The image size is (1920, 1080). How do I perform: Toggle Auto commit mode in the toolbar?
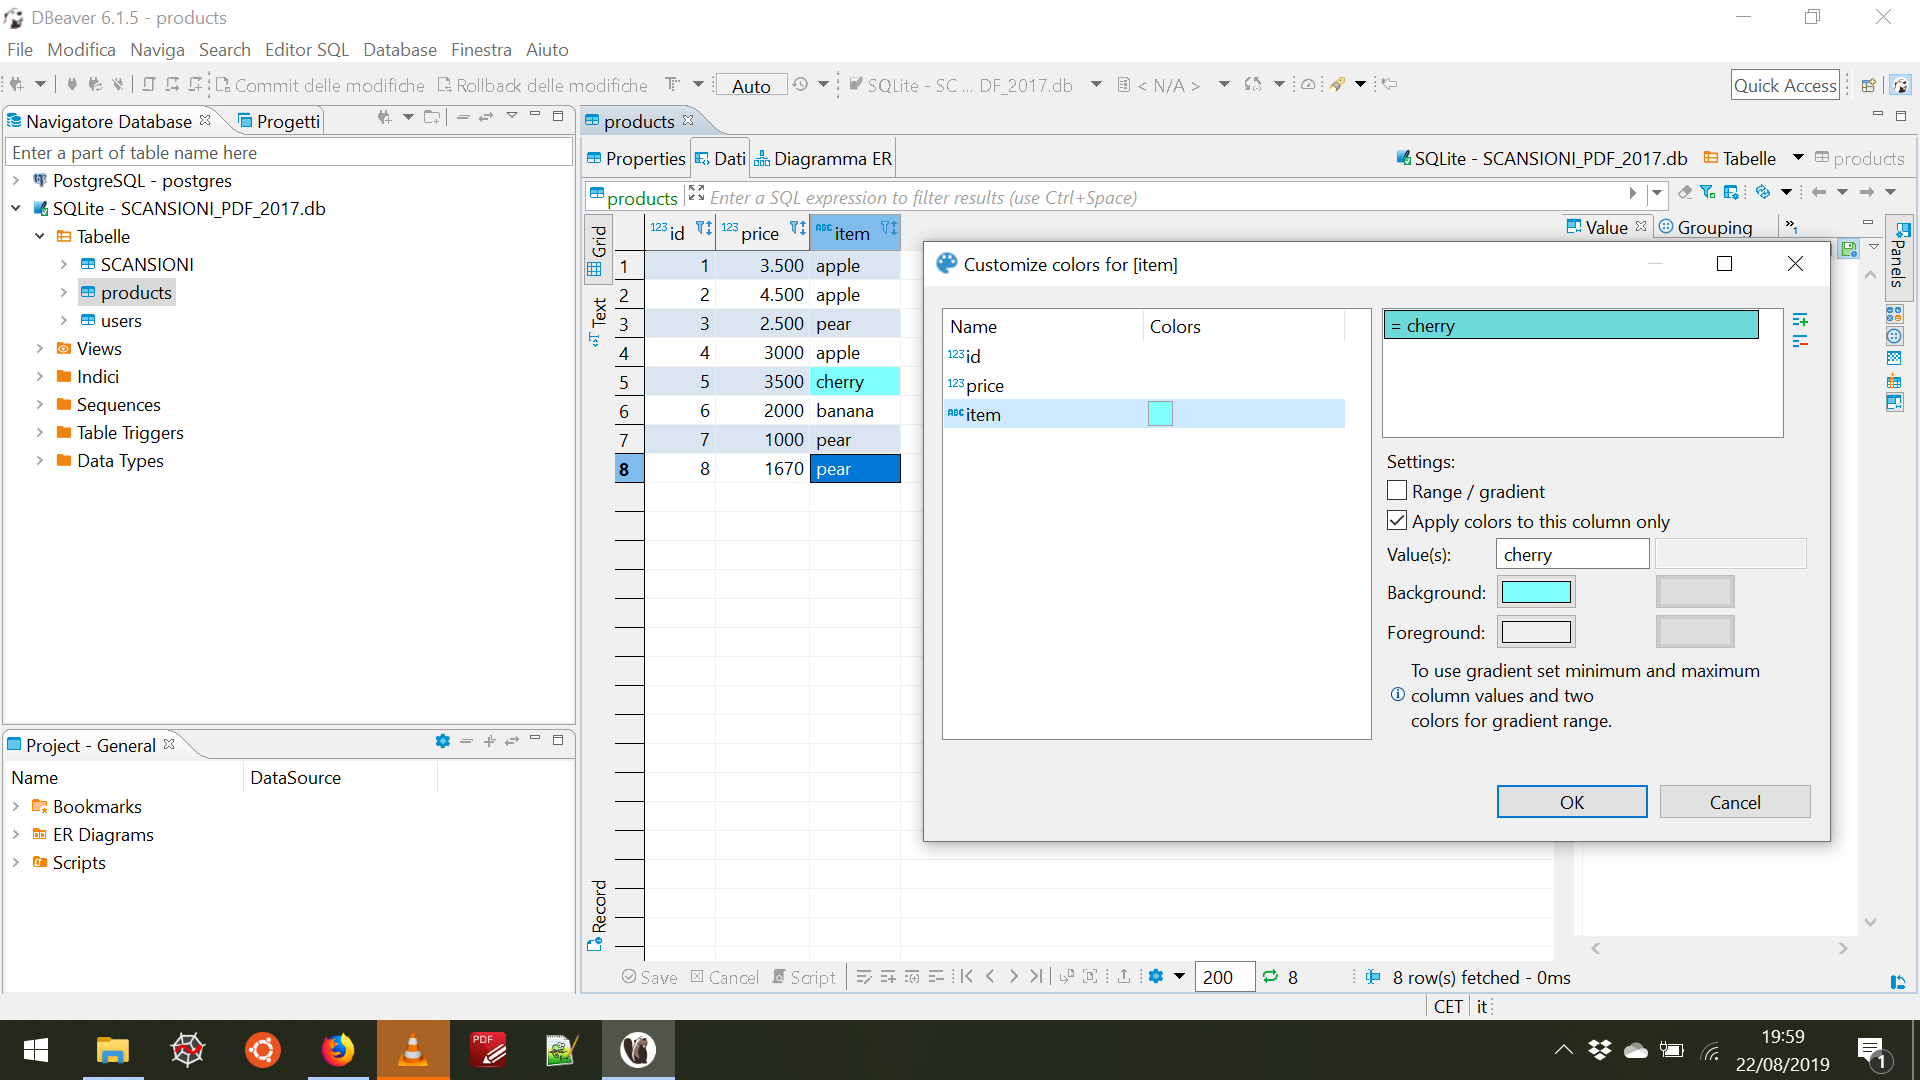pyautogui.click(x=750, y=85)
